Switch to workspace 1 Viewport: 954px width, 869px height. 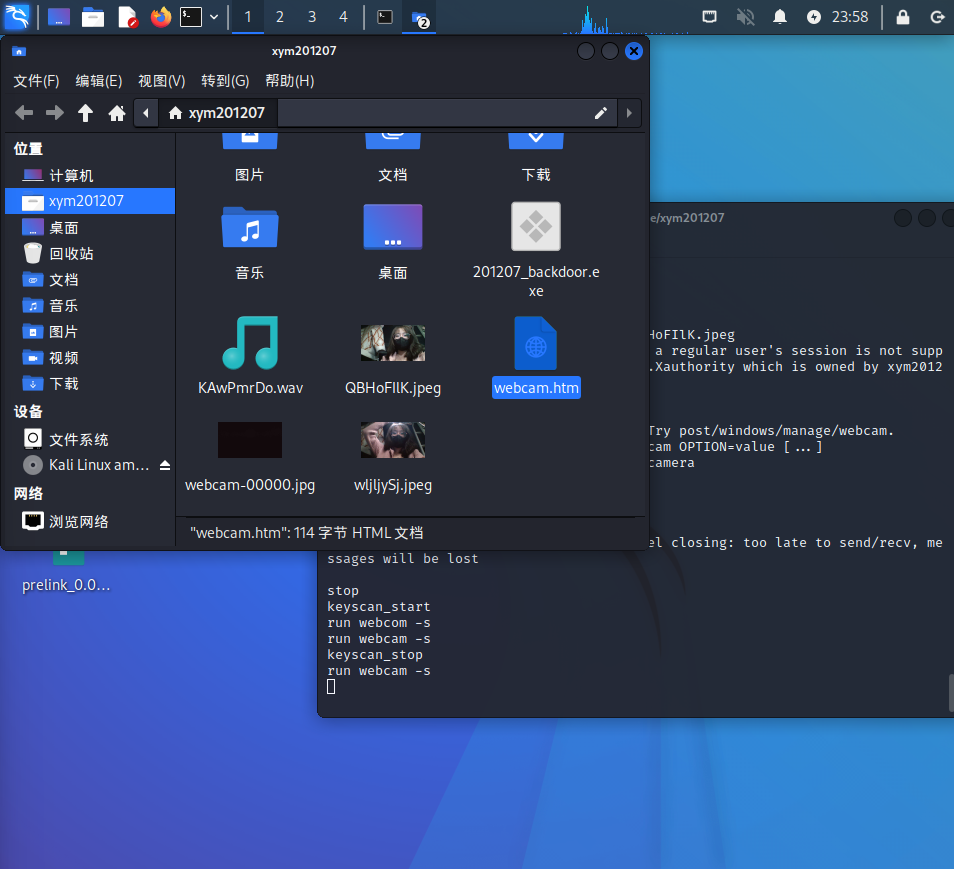(248, 17)
